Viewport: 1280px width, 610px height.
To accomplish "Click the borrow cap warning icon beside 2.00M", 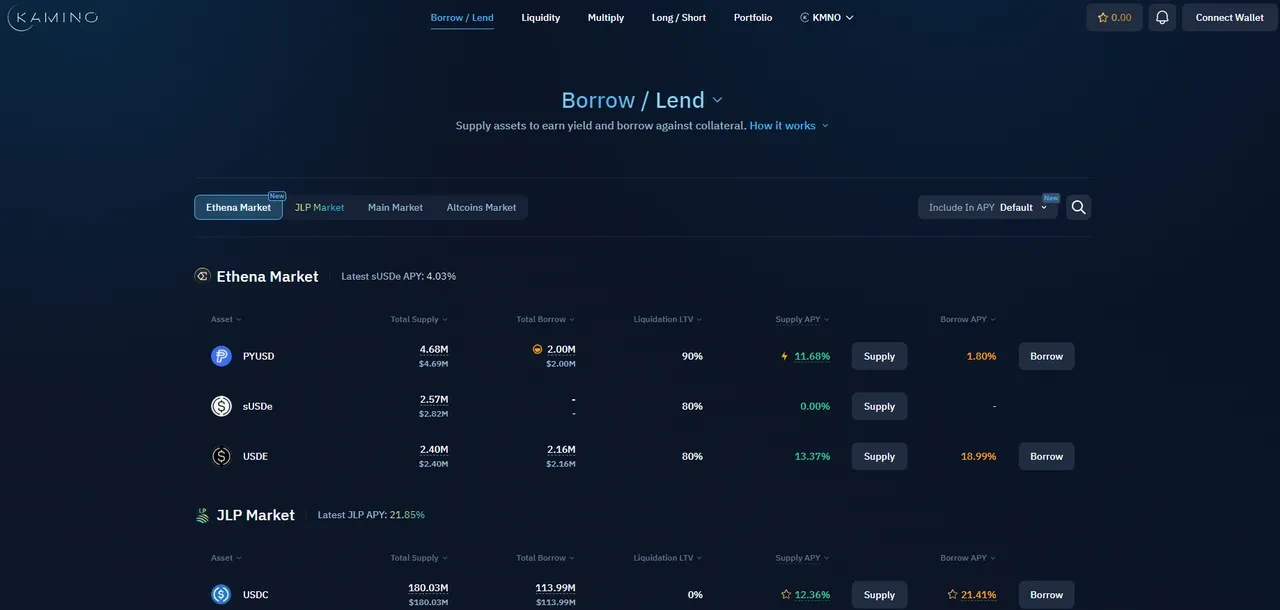I will pos(537,349).
